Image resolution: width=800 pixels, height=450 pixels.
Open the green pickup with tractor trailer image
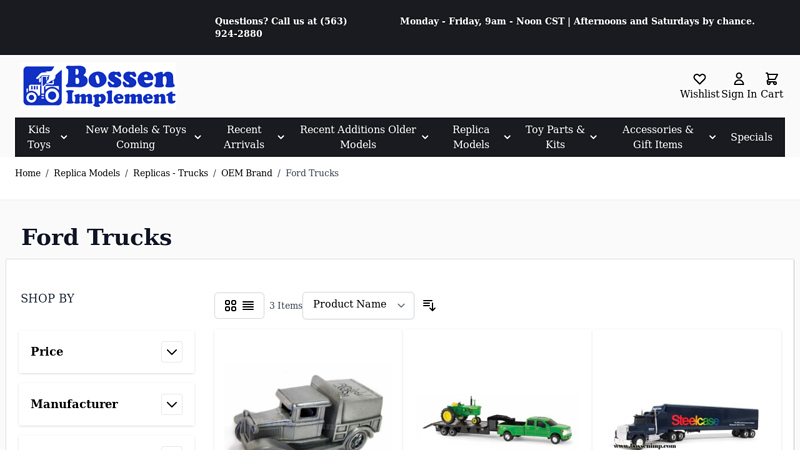tap(497, 420)
